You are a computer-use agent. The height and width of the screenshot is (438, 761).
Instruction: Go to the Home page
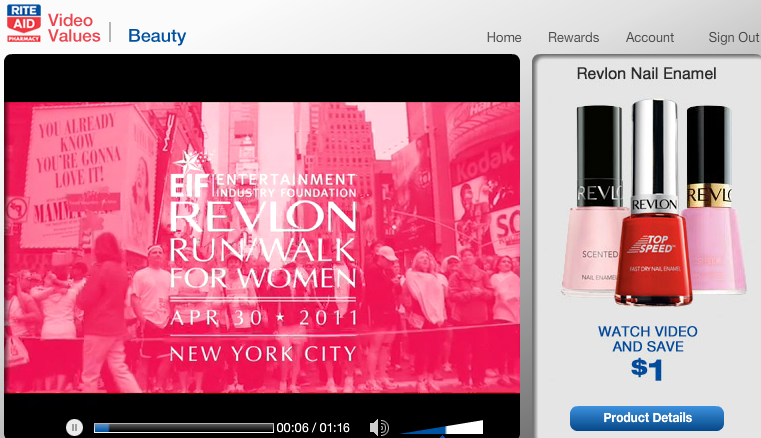[x=504, y=37]
